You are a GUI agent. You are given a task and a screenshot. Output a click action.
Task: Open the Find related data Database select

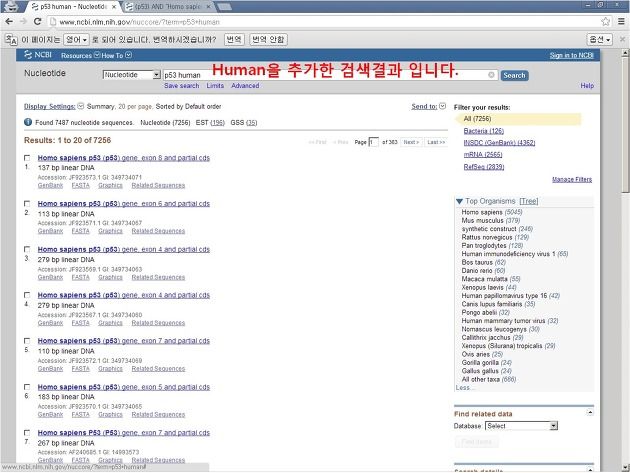[521, 426]
